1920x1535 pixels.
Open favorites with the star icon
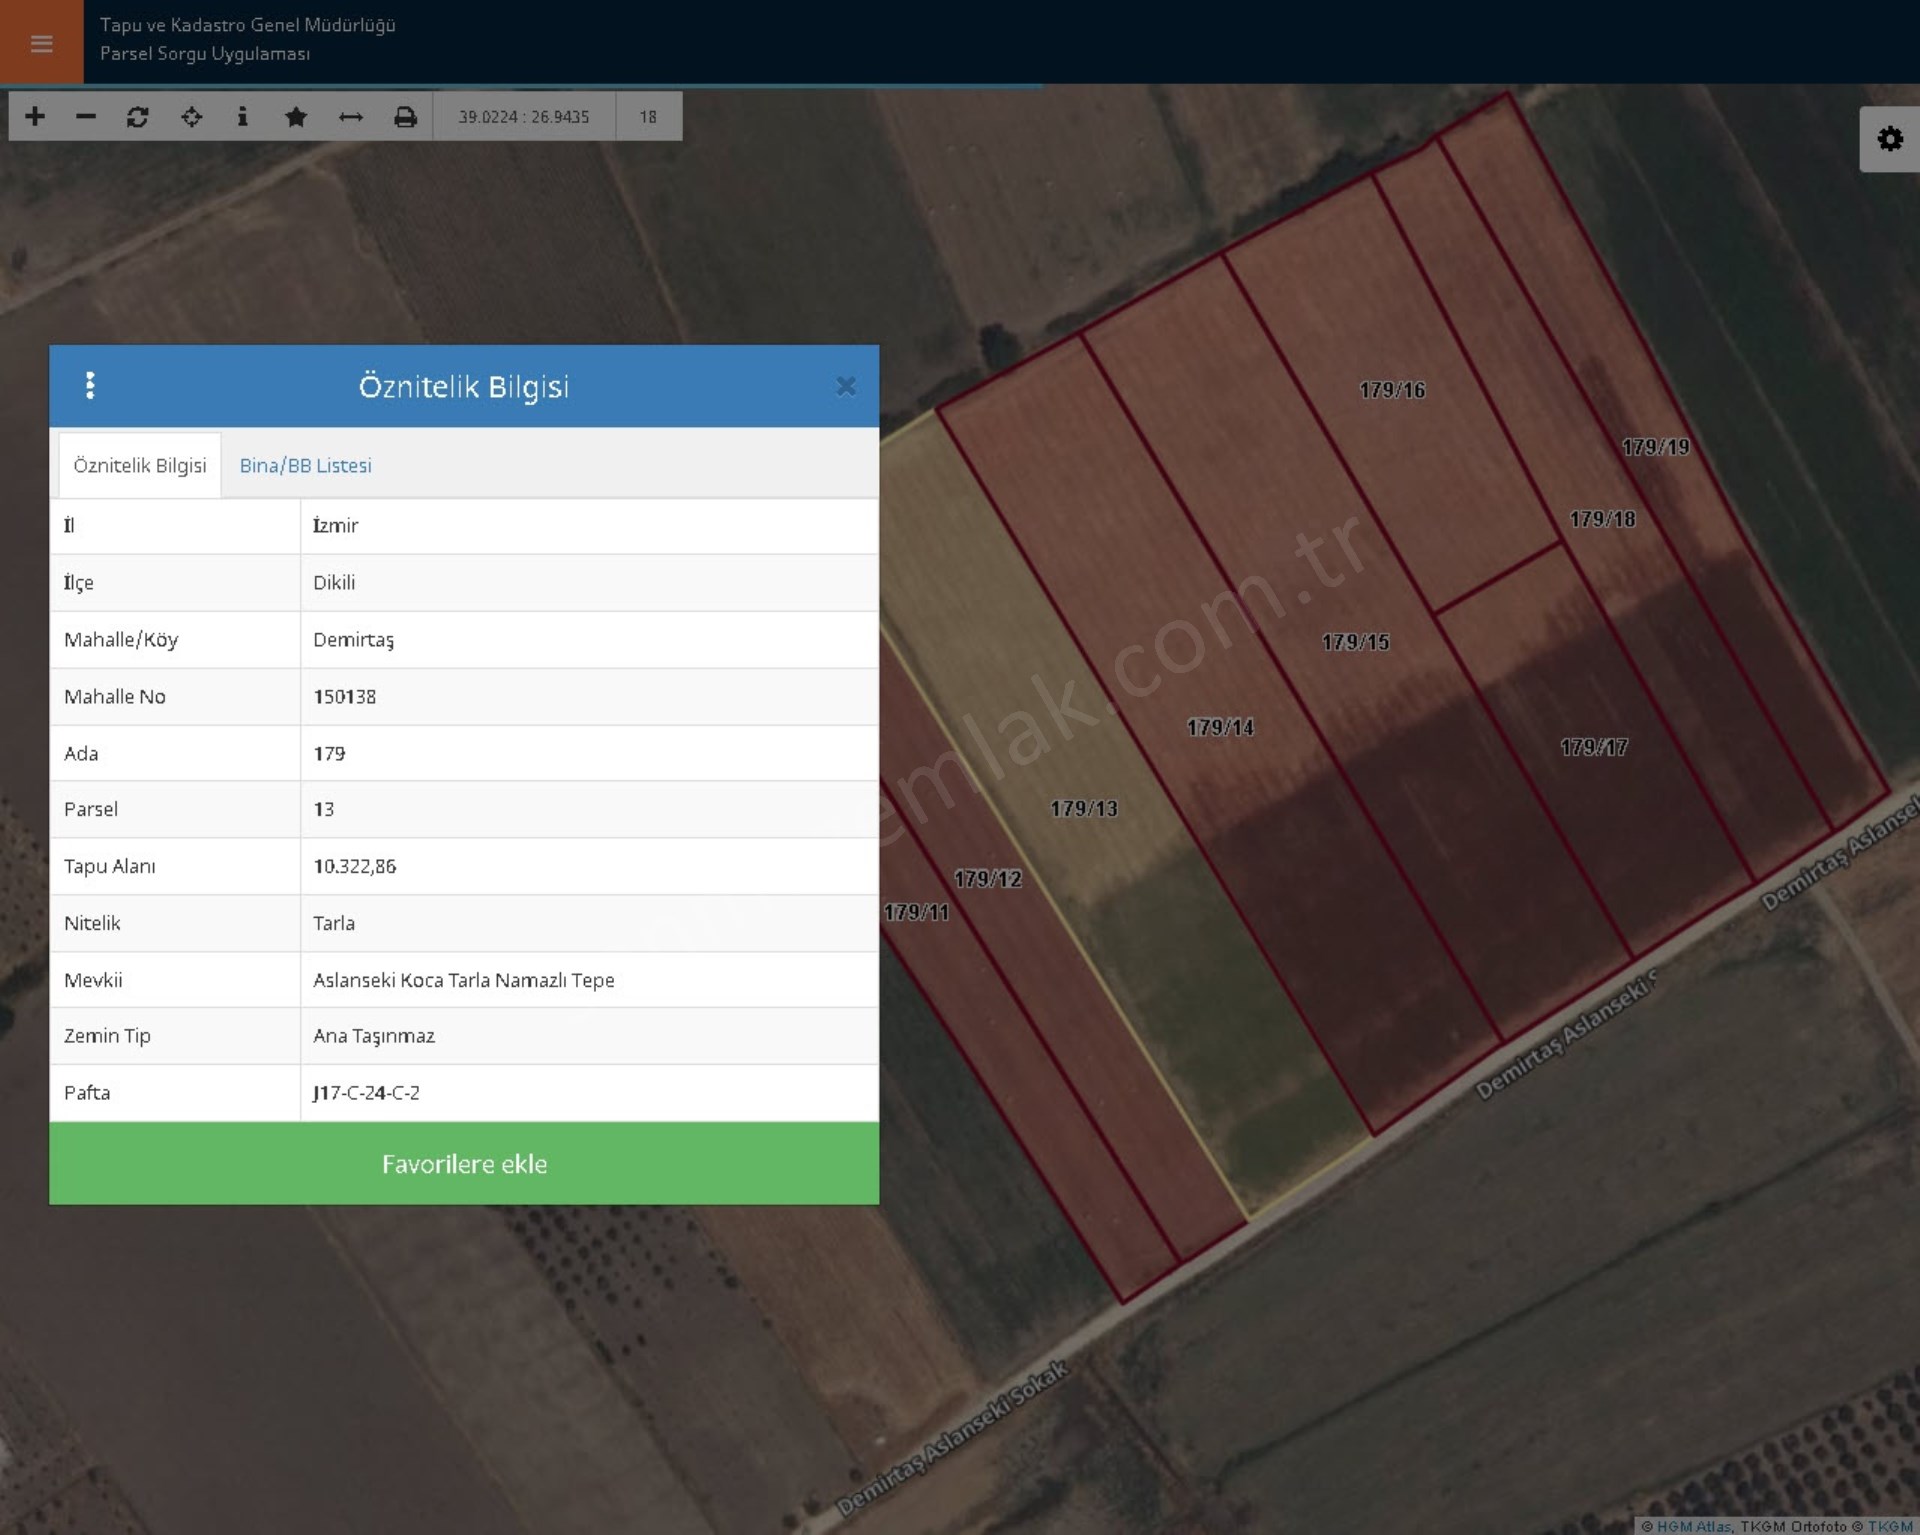click(x=295, y=117)
